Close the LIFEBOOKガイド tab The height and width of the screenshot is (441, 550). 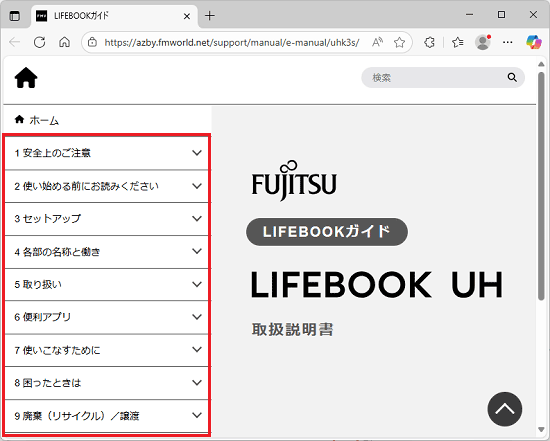click(x=187, y=16)
